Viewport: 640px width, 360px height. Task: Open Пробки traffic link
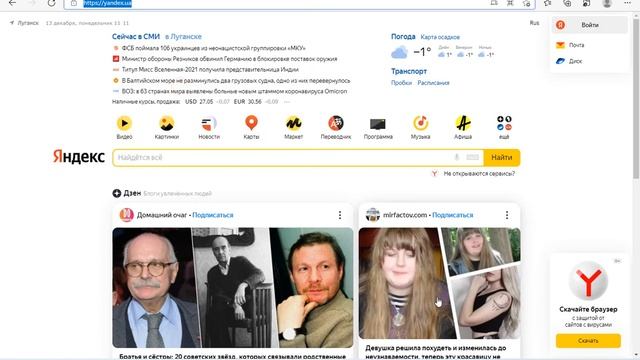pos(401,83)
